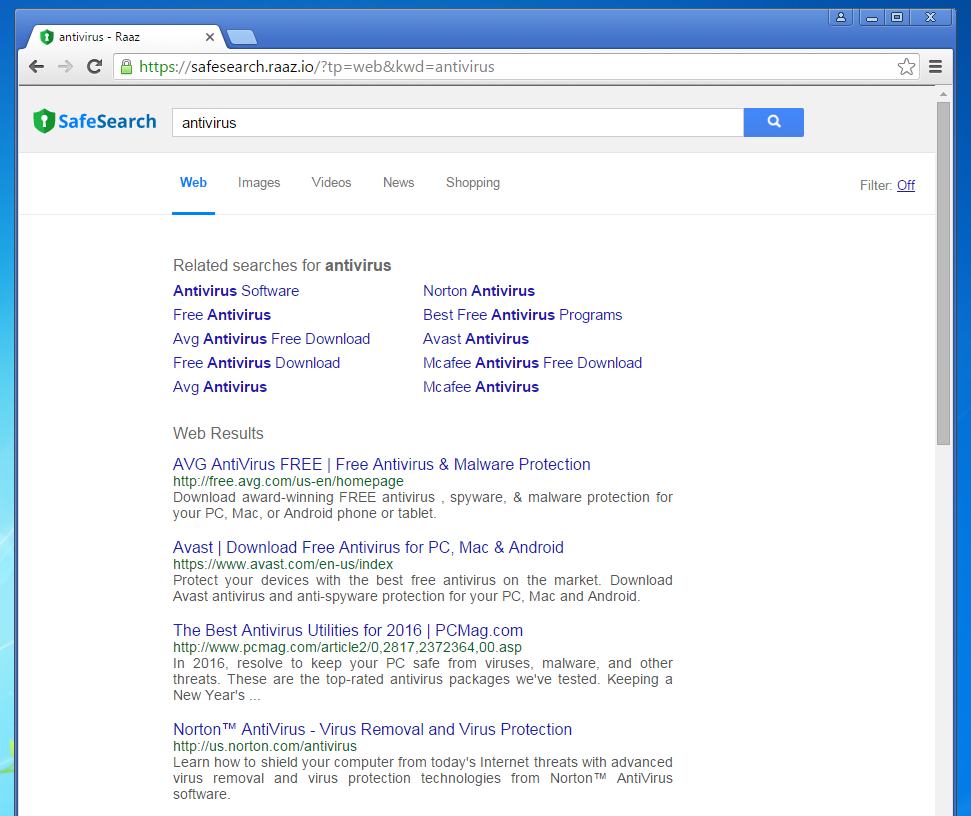Switch to the Web results tab
Screen dimensions: 971x816
193,183
